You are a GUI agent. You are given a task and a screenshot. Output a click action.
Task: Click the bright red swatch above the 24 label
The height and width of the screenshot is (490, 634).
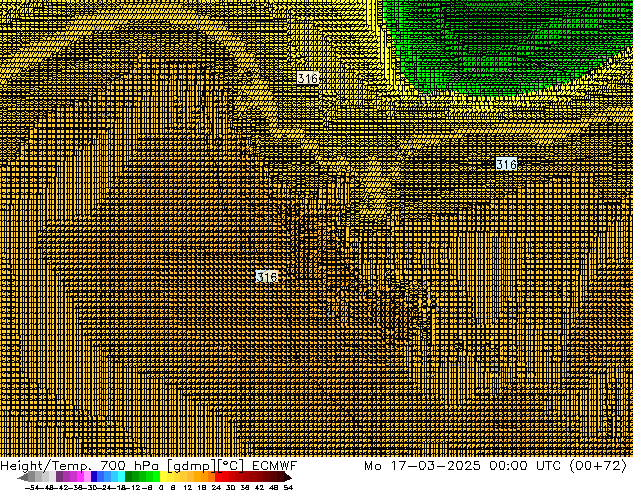click(218, 477)
